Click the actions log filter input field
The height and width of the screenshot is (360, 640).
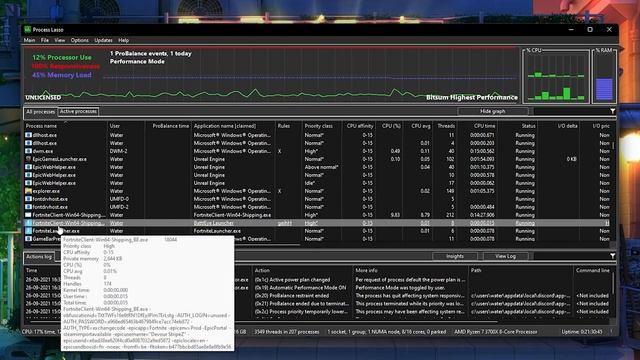click(x=571, y=256)
